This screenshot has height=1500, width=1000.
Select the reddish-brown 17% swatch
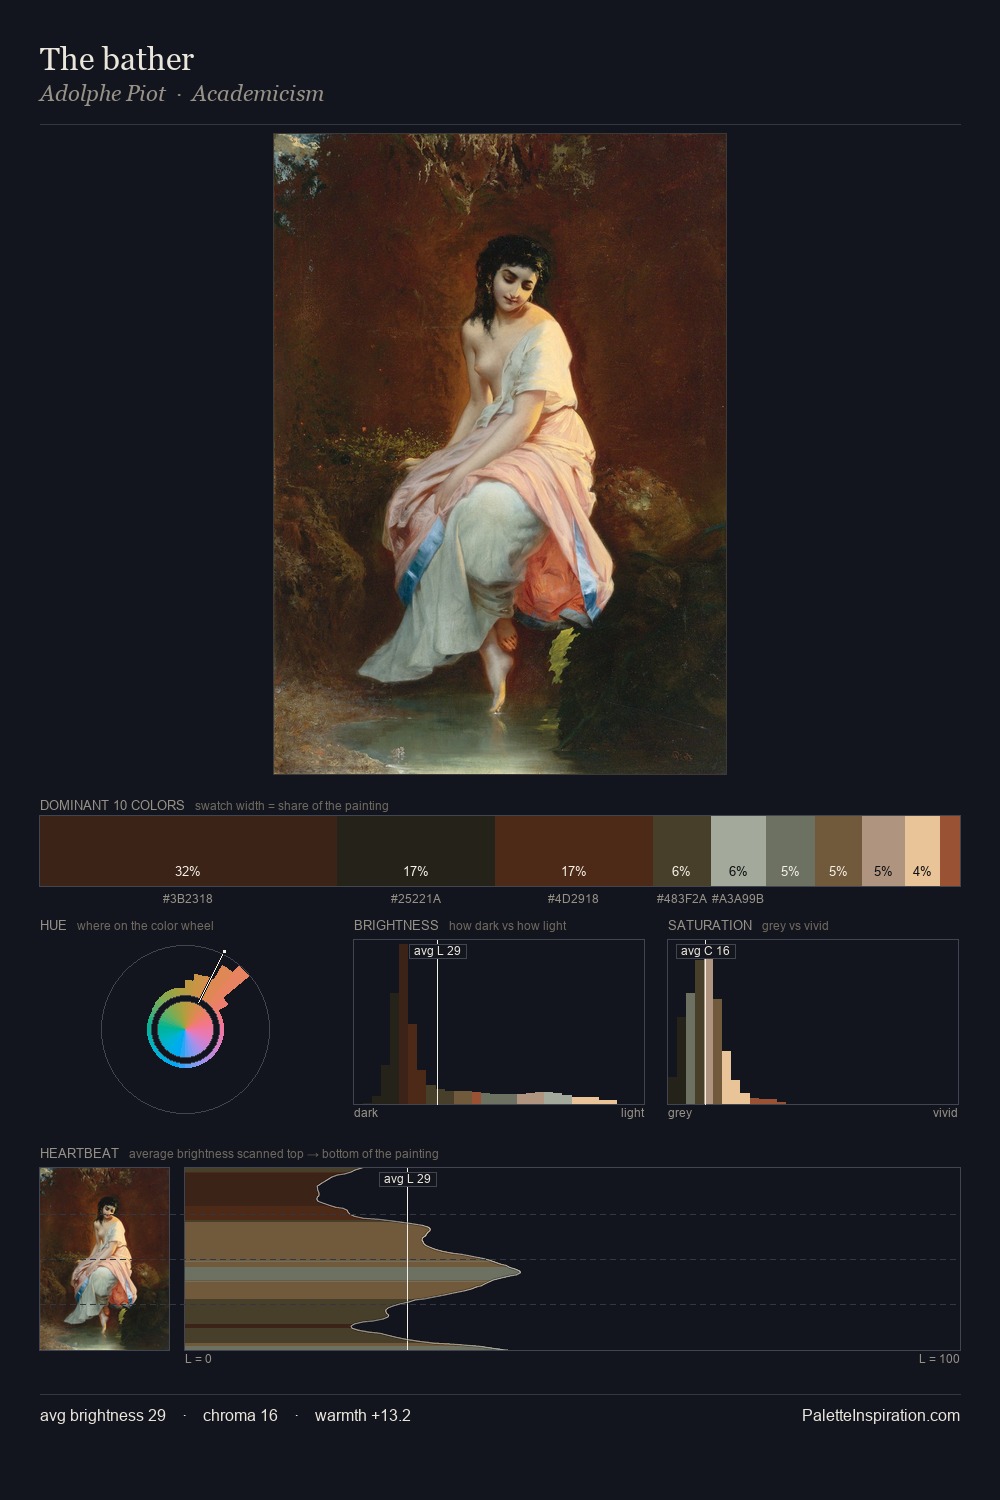pos(574,851)
